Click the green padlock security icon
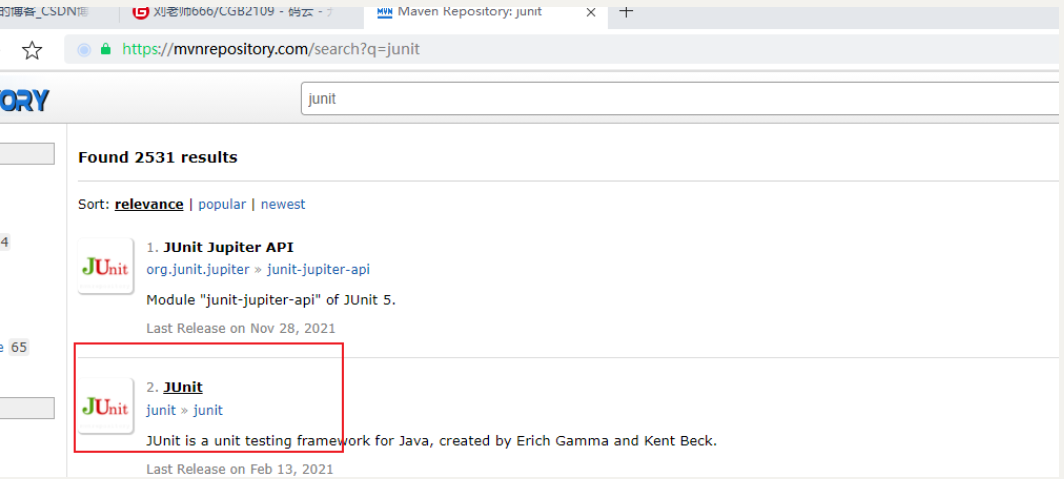This screenshot has width=1064, height=479. pyautogui.click(x=105, y=49)
